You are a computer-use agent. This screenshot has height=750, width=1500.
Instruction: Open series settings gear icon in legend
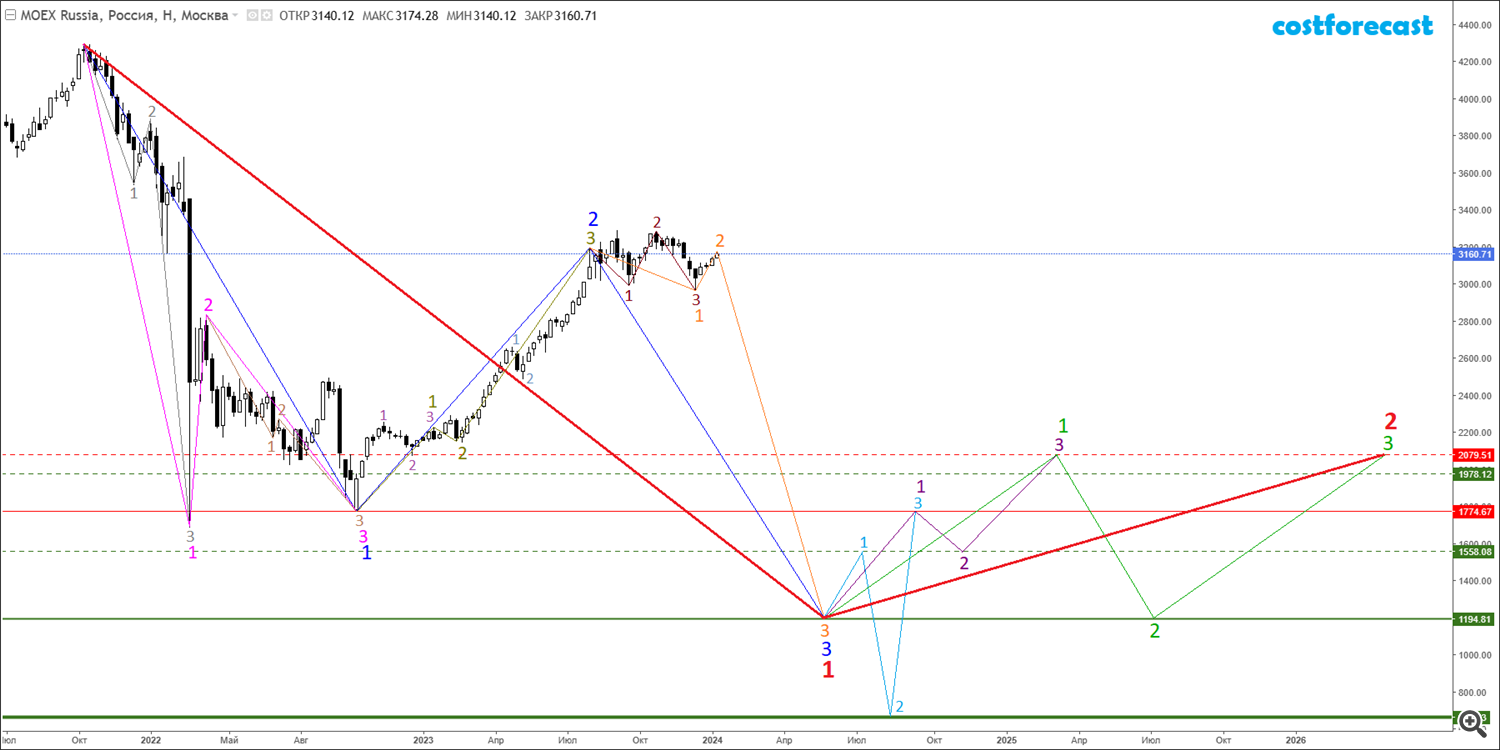[x=266, y=15]
